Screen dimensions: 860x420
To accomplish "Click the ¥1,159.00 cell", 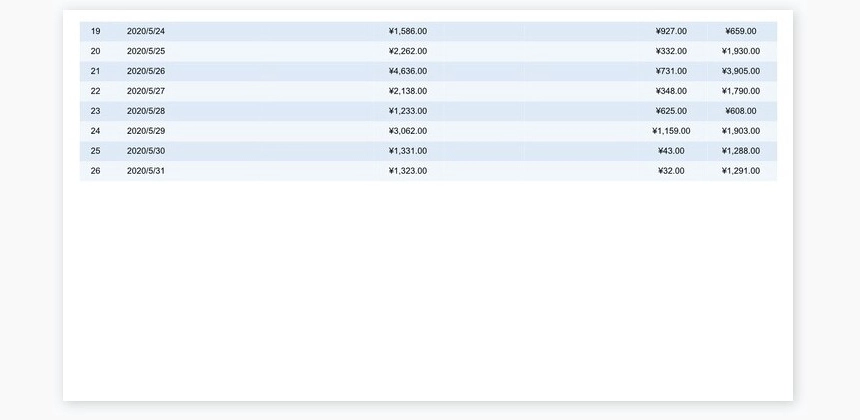I will coord(671,131).
